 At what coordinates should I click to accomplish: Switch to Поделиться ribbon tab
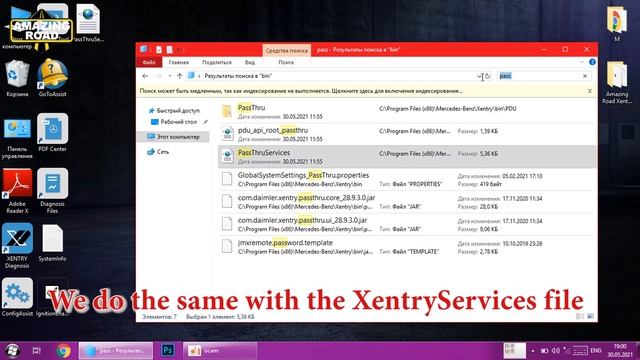(x=217, y=62)
